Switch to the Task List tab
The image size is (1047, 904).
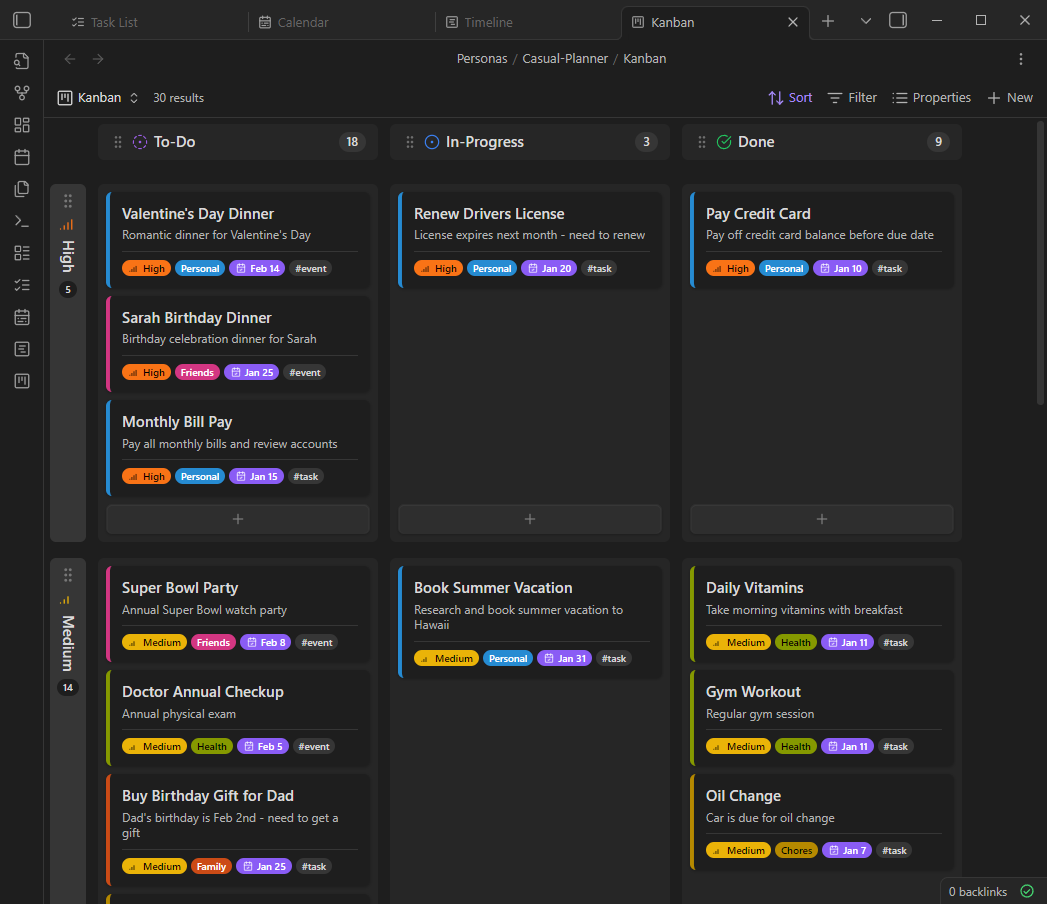point(115,21)
